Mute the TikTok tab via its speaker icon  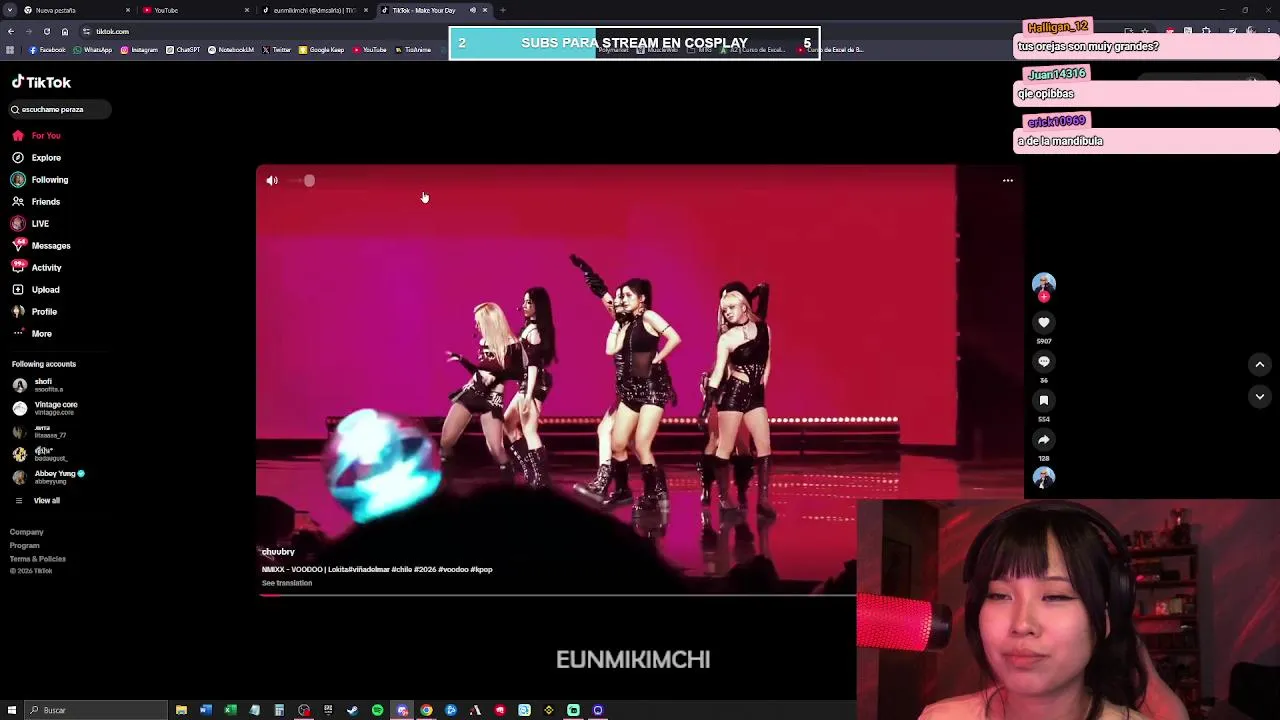pos(473,10)
